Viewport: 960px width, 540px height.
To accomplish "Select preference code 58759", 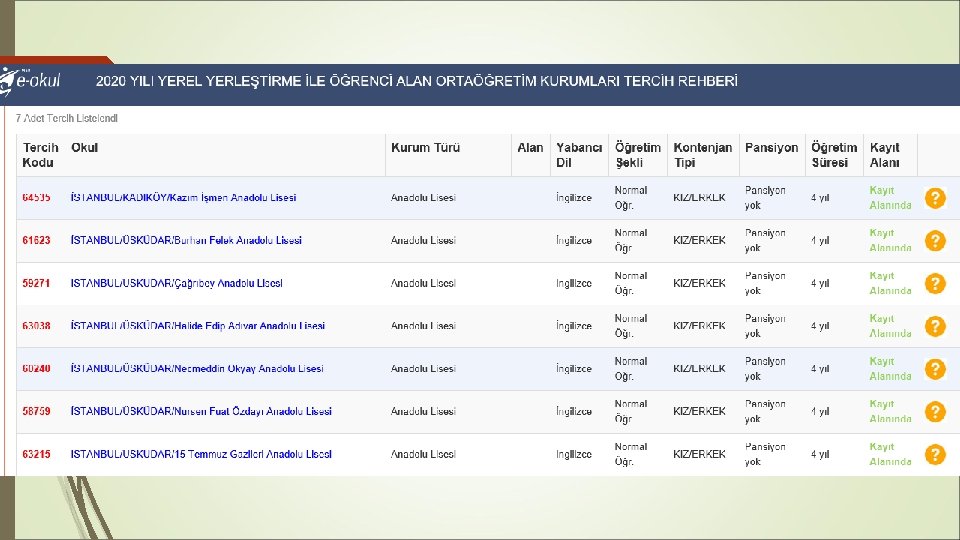I will (x=36, y=411).
